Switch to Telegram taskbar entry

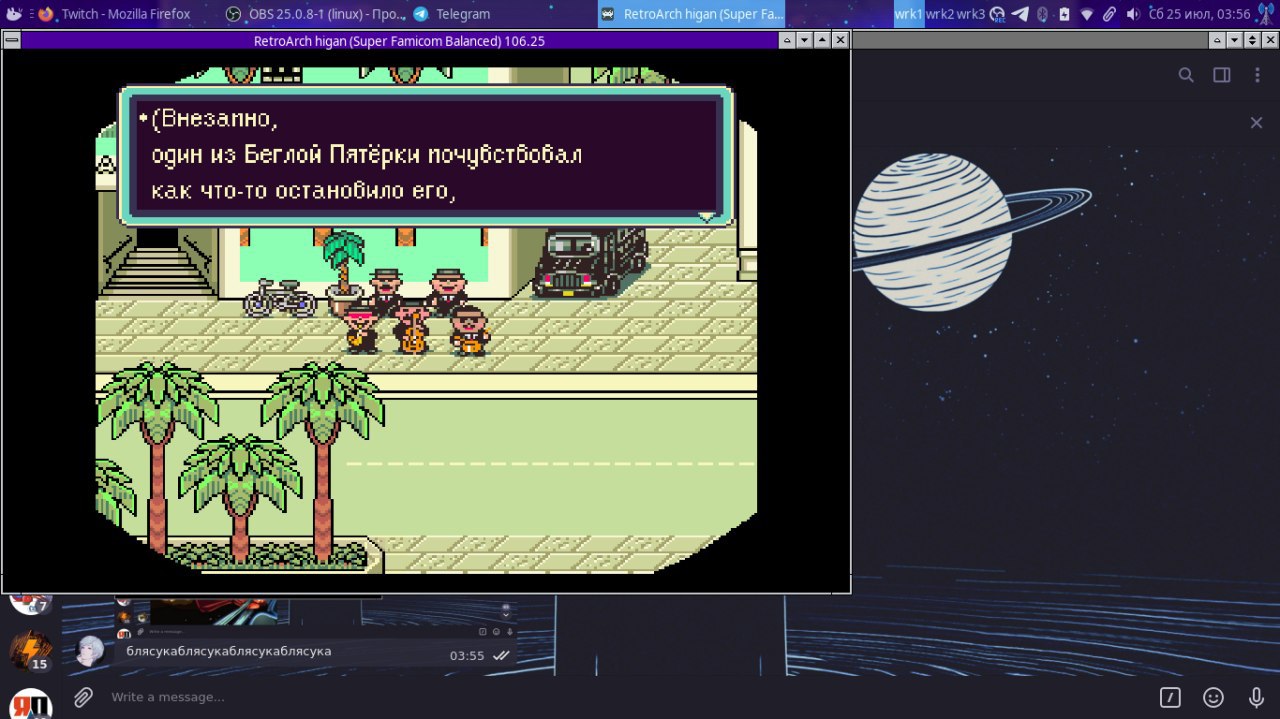(452, 14)
